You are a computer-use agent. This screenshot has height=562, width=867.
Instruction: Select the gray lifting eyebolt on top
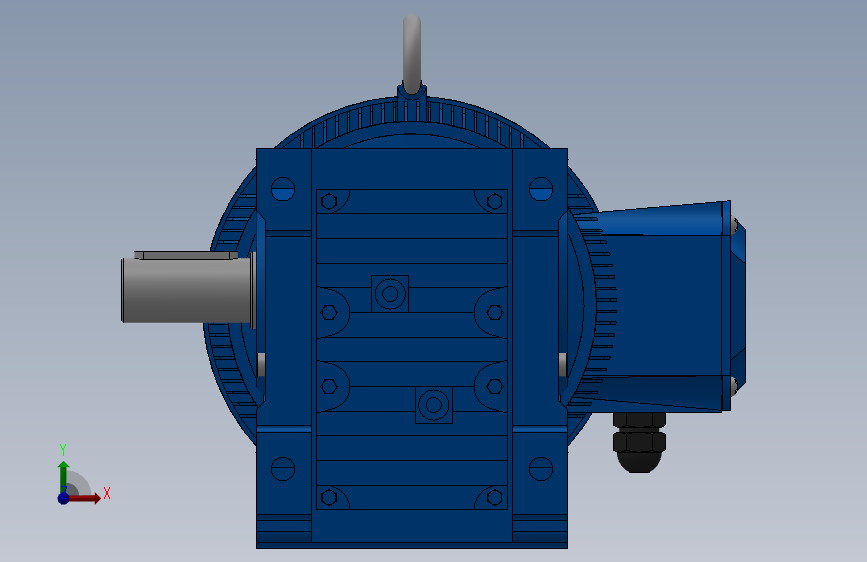[x=412, y=54]
